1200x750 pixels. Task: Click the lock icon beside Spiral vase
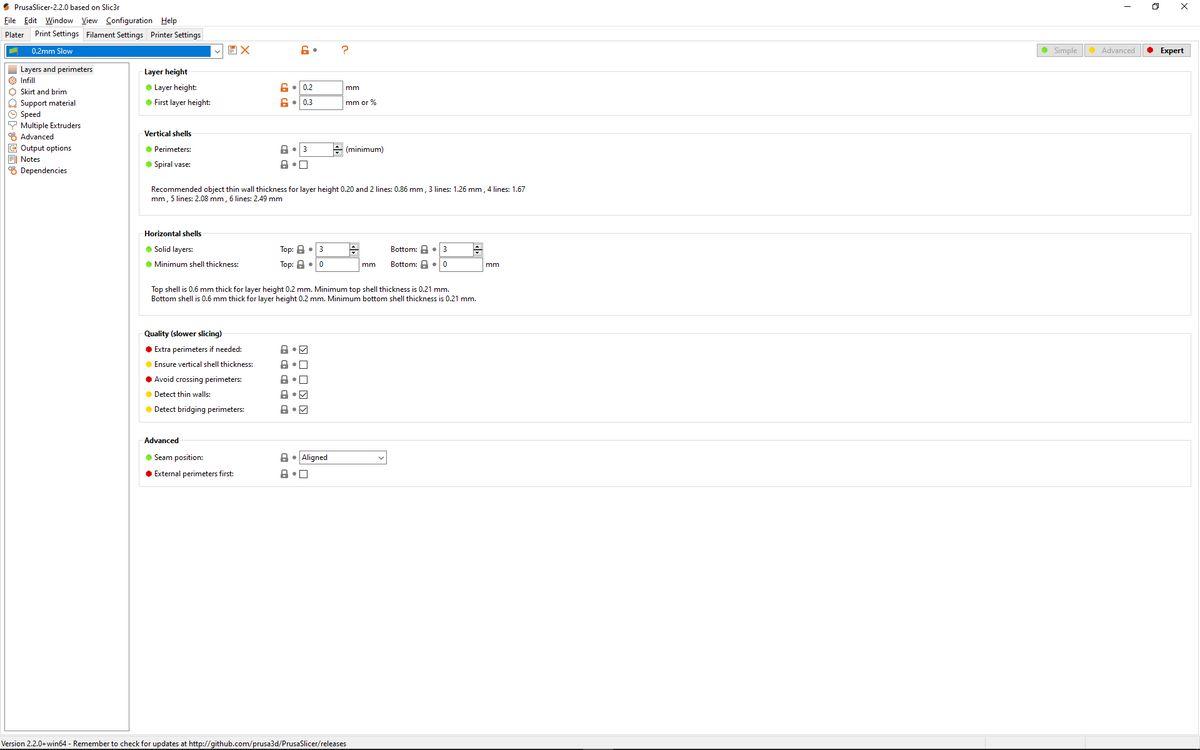284,164
